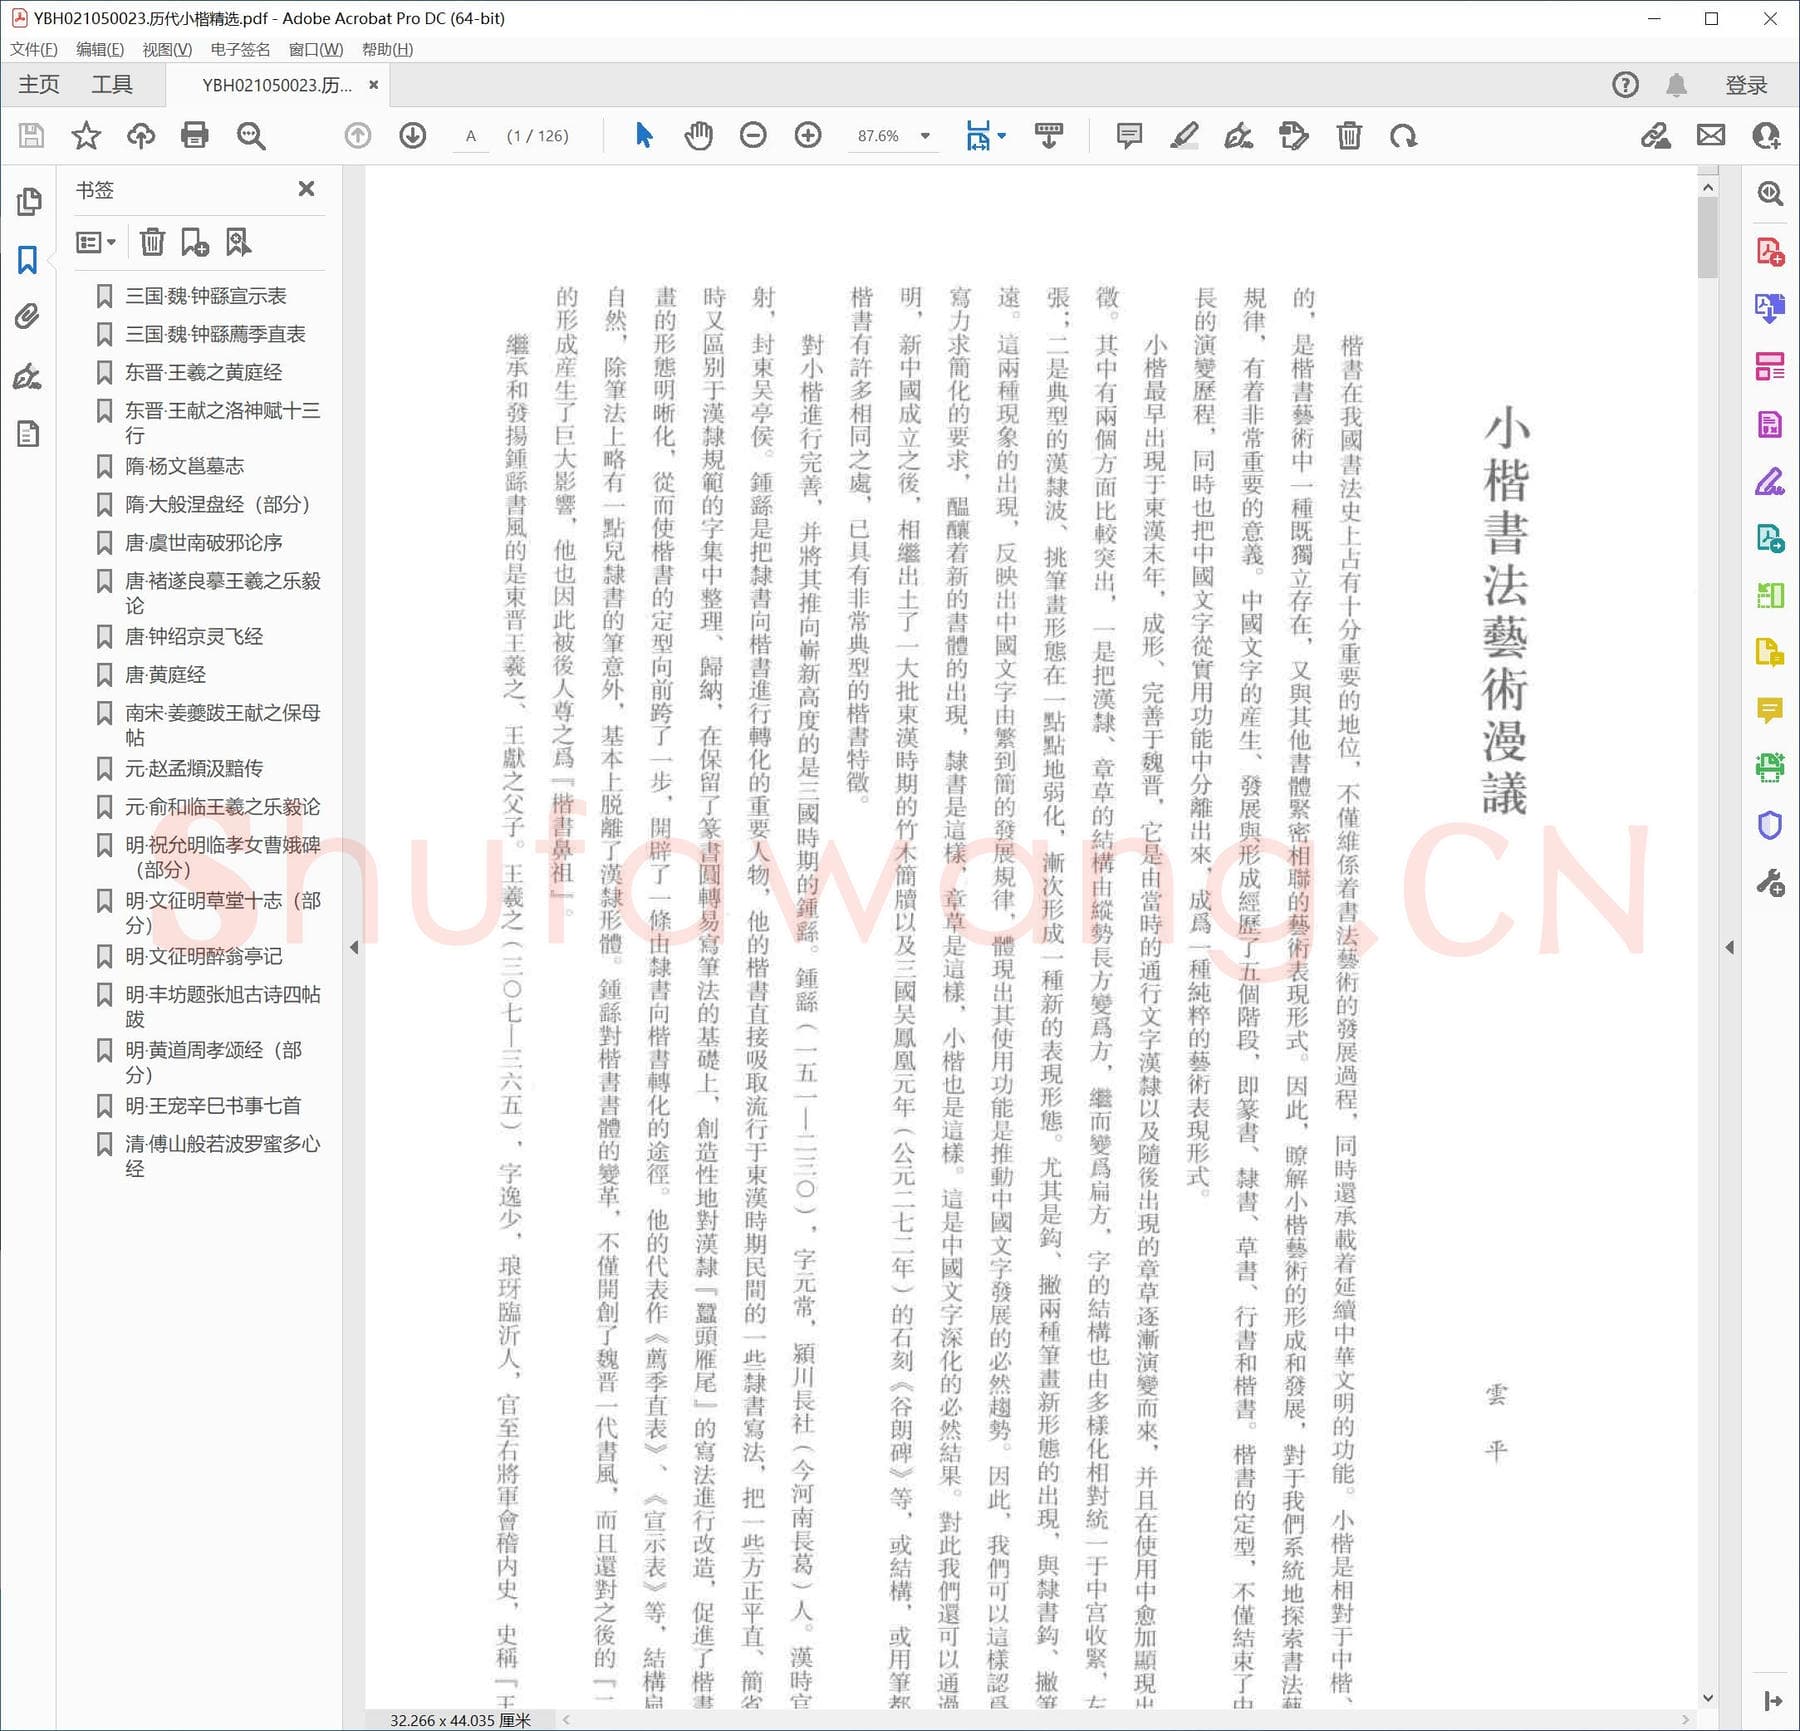Open the 窗口 menu

(316, 49)
